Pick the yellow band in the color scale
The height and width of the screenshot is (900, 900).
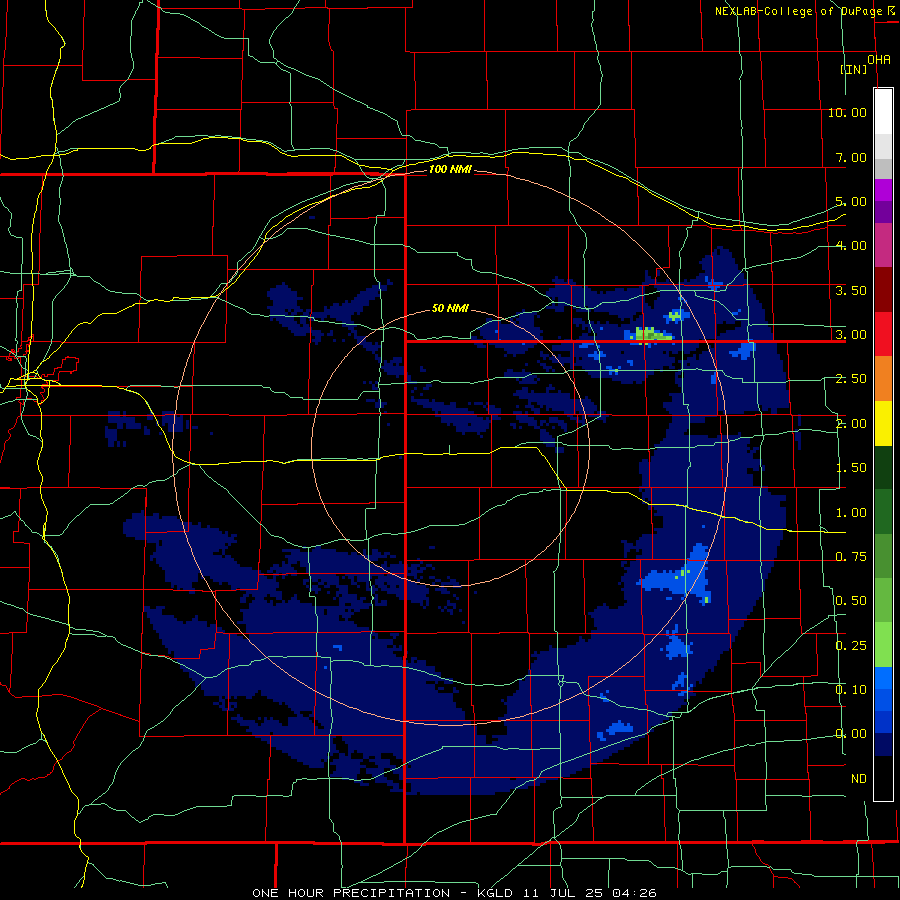click(x=883, y=424)
